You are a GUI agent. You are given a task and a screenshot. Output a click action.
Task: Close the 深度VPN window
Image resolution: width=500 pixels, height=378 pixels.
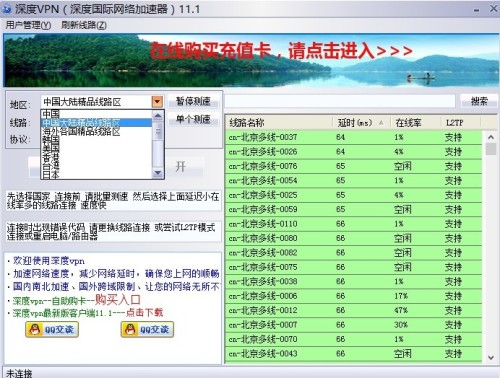pos(493,8)
